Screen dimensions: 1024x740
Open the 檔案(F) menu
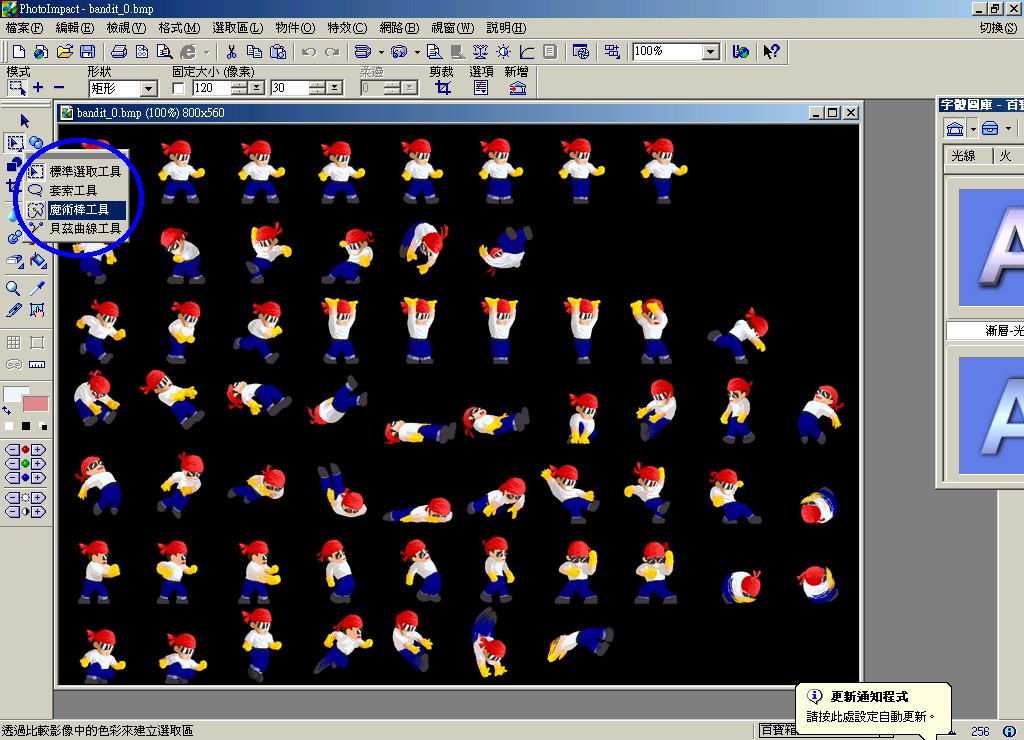[24, 28]
